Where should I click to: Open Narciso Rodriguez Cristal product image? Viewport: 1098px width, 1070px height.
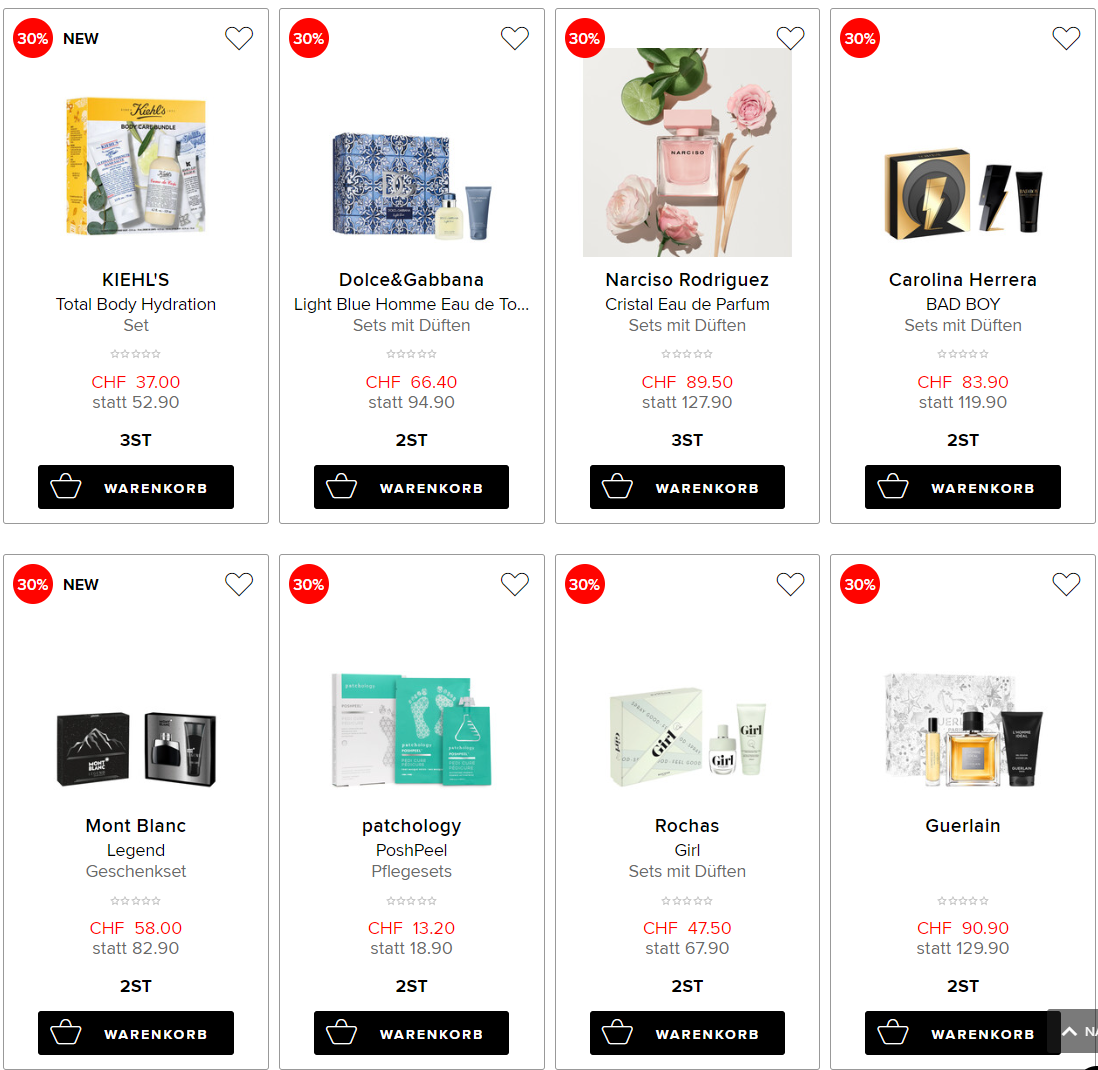(x=687, y=152)
